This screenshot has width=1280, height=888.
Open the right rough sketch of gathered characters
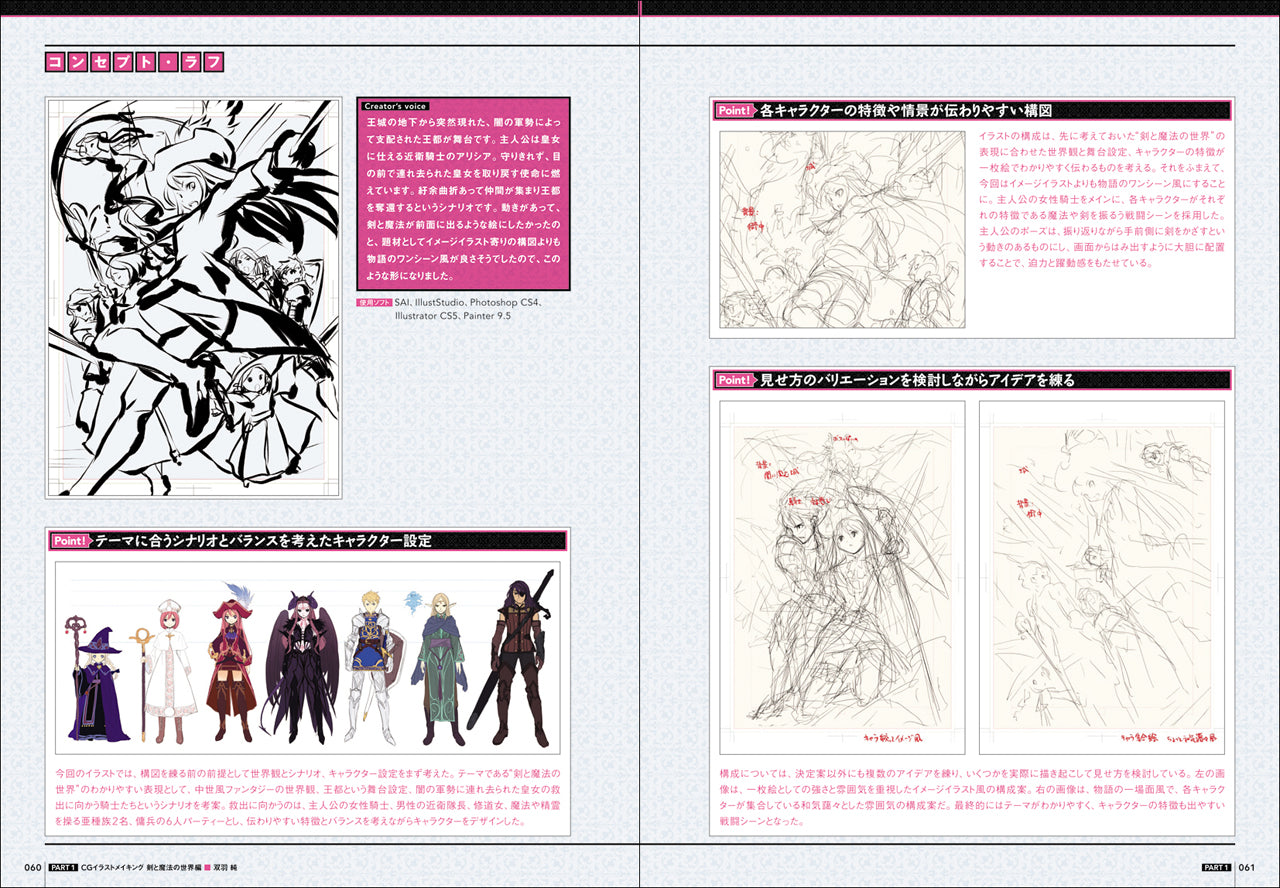(x=1102, y=577)
